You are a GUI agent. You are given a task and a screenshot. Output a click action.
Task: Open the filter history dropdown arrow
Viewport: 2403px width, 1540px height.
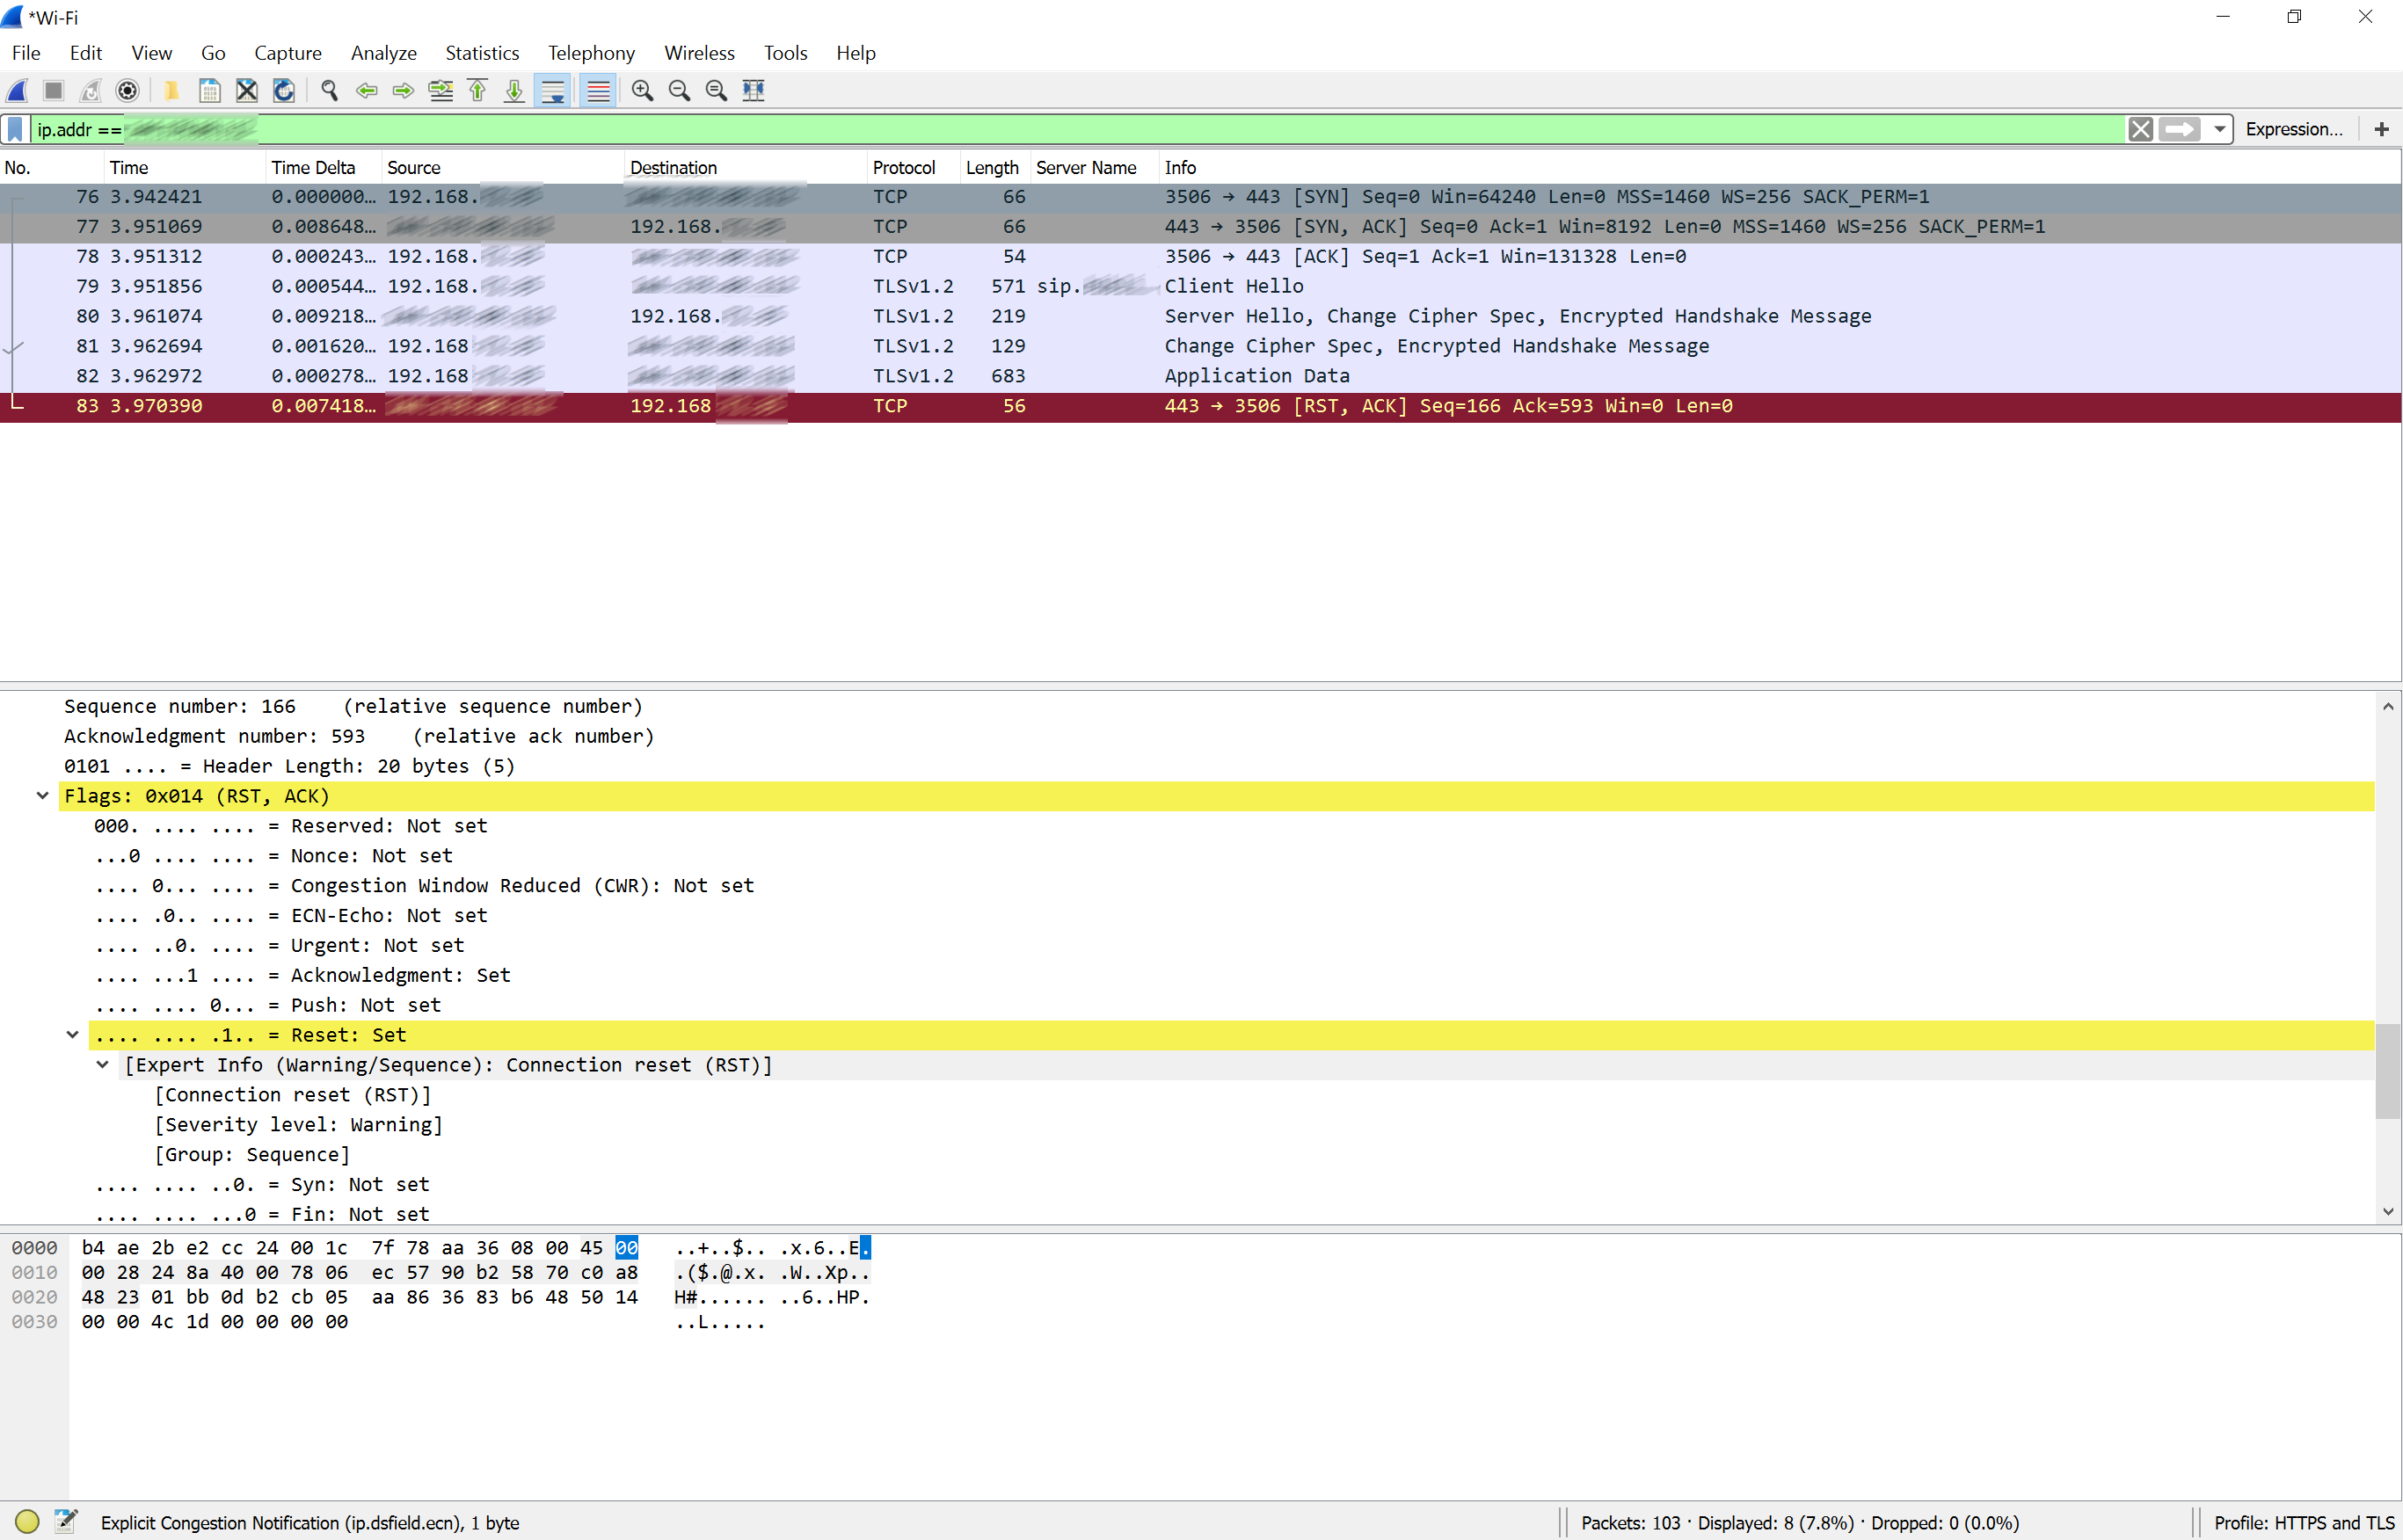pos(2219,129)
